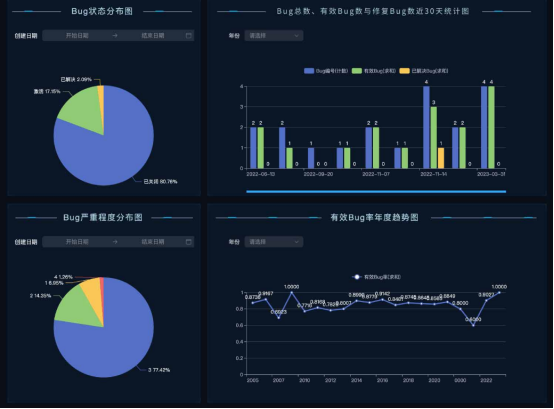
Task: Click blue data zoom slider under bar chart
Action: point(376,191)
